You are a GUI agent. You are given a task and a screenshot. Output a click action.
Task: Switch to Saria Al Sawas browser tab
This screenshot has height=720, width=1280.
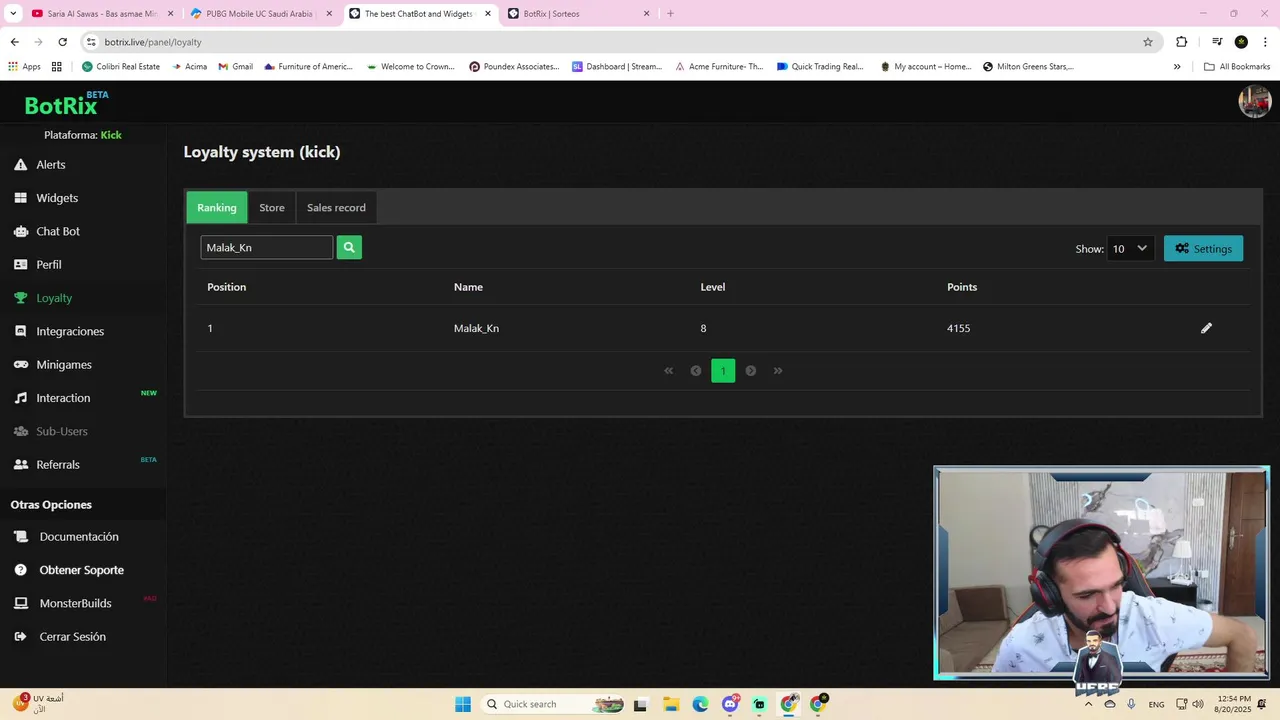point(102,14)
